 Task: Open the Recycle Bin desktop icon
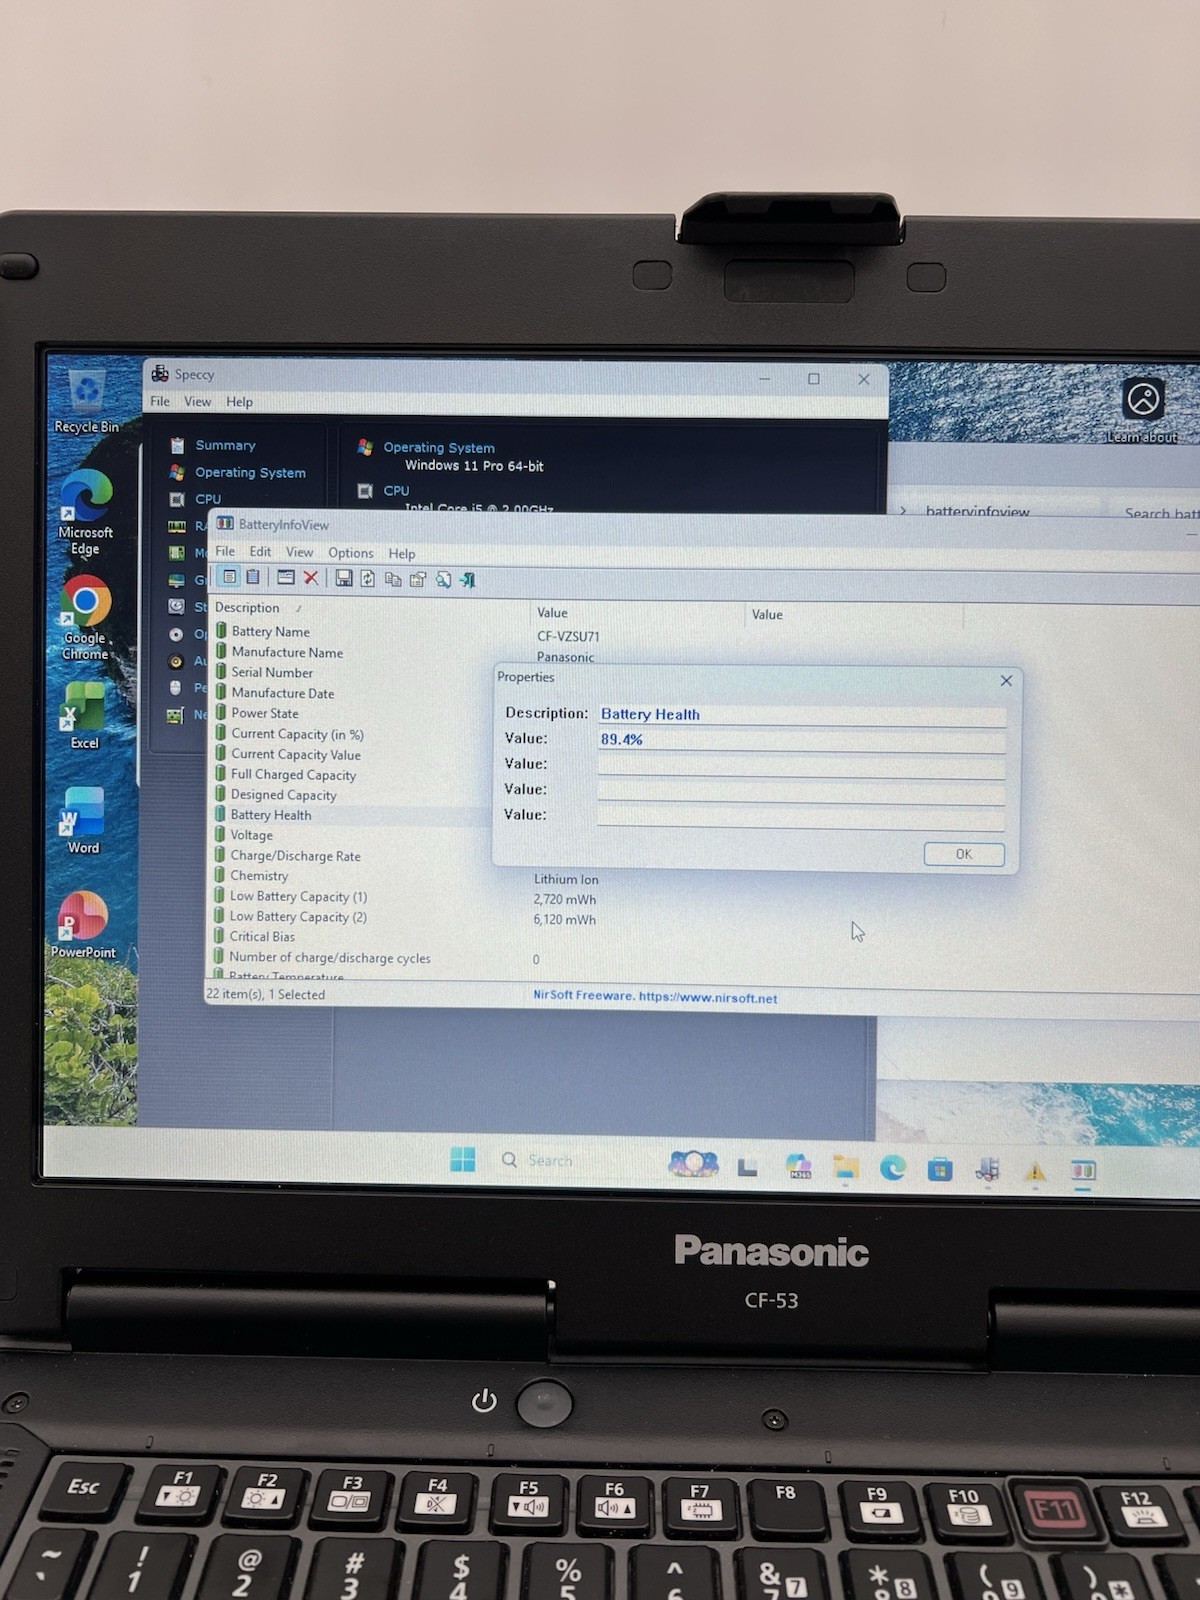[86, 403]
